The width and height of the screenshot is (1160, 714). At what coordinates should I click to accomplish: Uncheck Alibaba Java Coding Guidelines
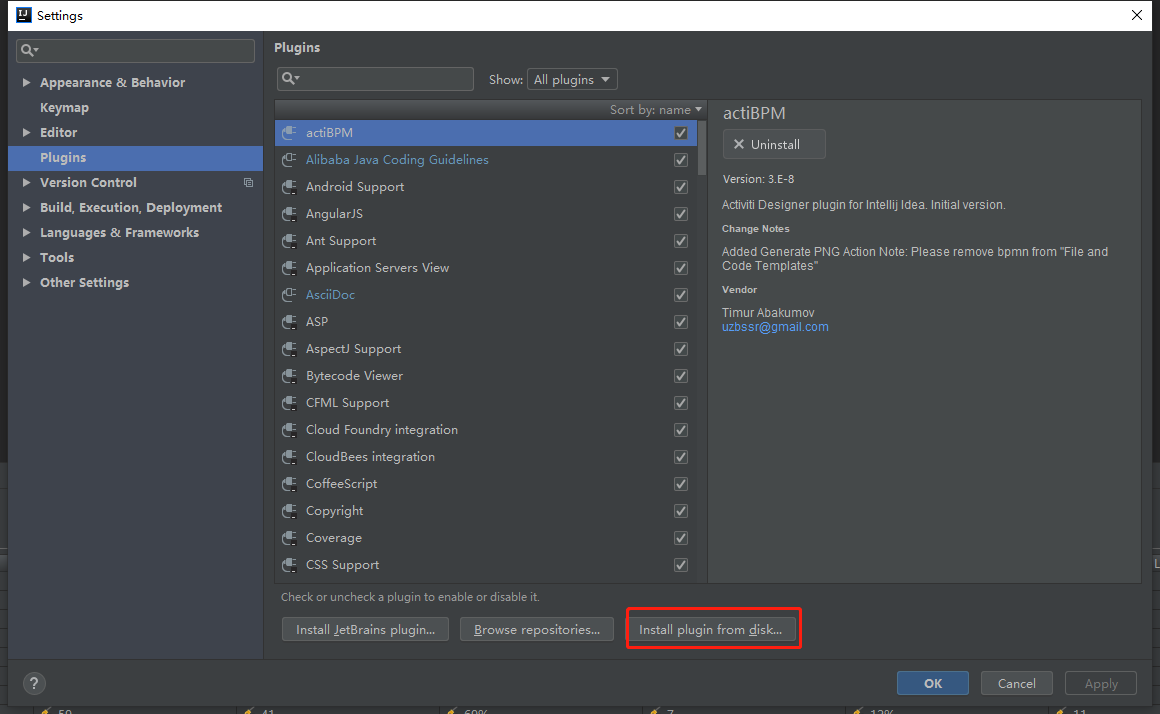[681, 160]
